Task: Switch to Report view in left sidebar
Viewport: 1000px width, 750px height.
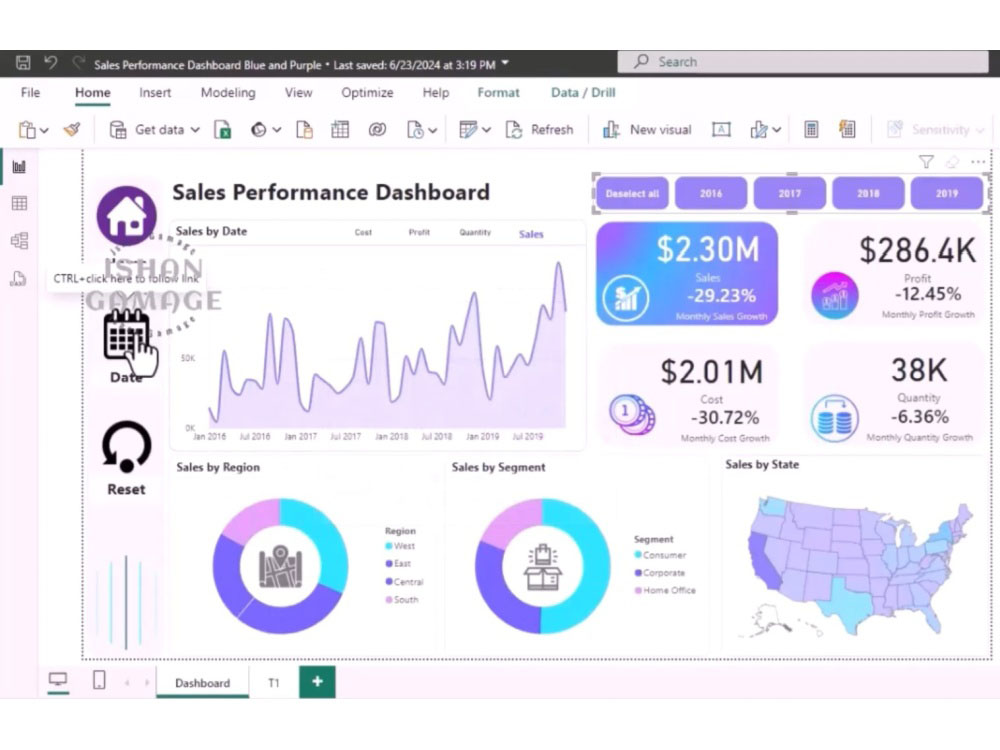Action: [19, 167]
